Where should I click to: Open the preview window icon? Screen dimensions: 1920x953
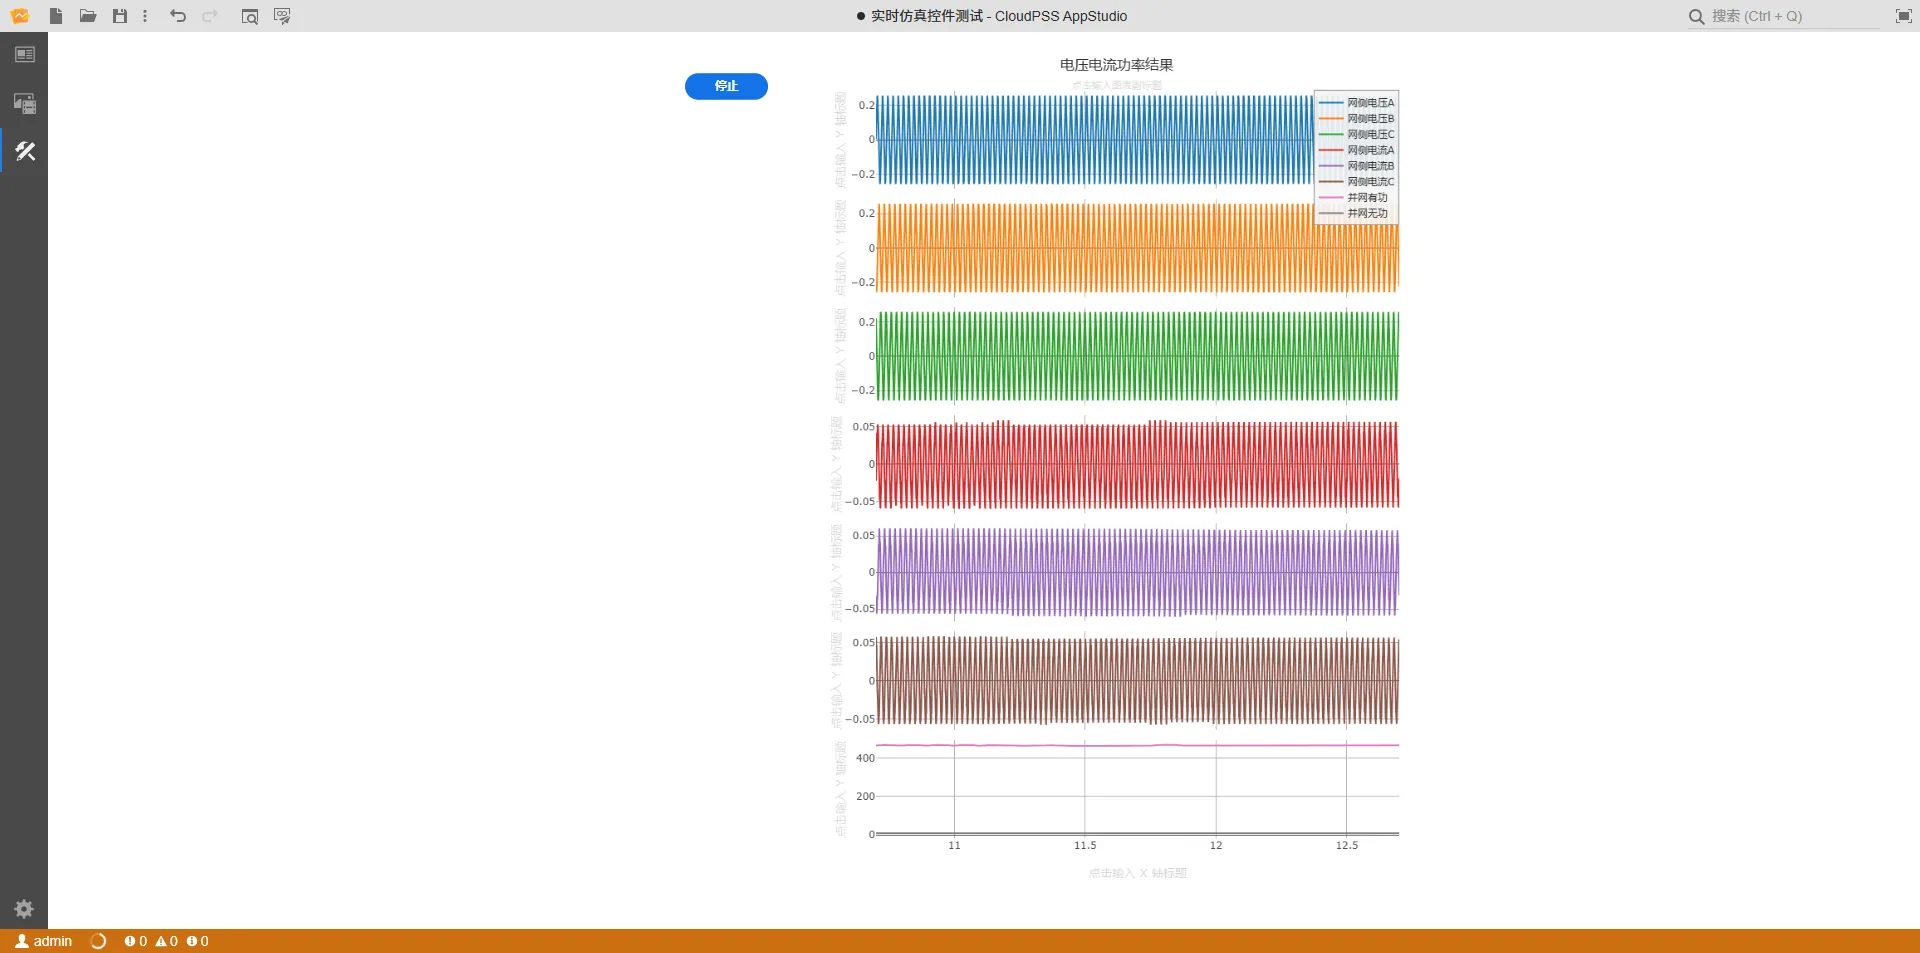coord(250,16)
